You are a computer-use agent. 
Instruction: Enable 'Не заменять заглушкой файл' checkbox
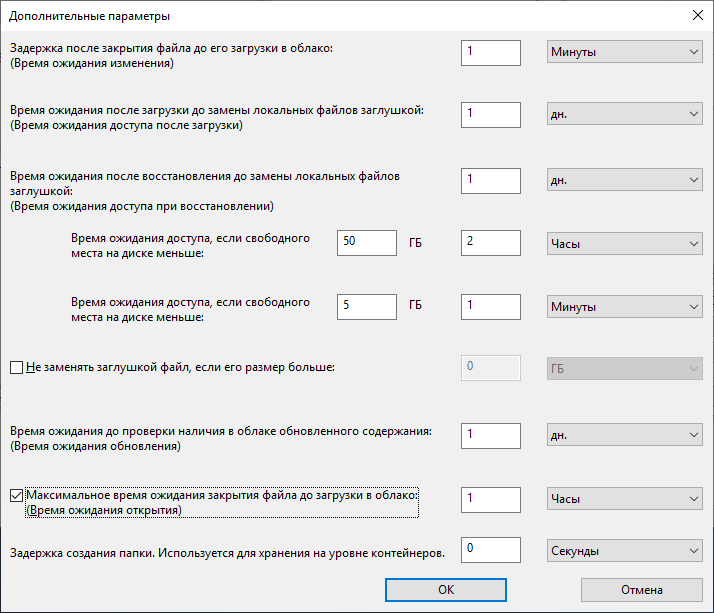[x=16, y=368]
